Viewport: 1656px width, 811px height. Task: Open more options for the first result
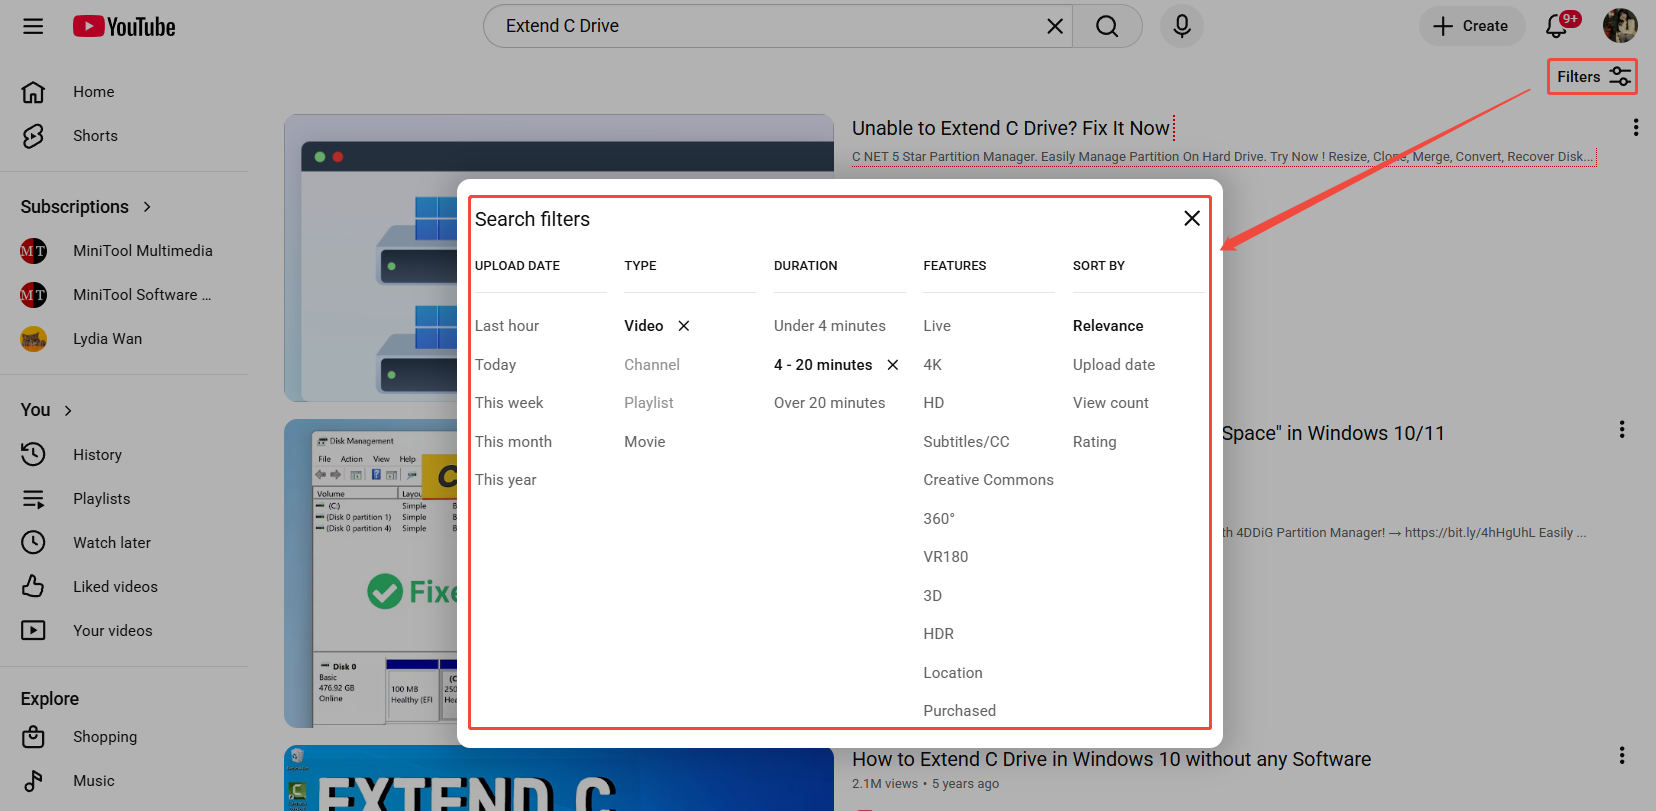(x=1635, y=127)
